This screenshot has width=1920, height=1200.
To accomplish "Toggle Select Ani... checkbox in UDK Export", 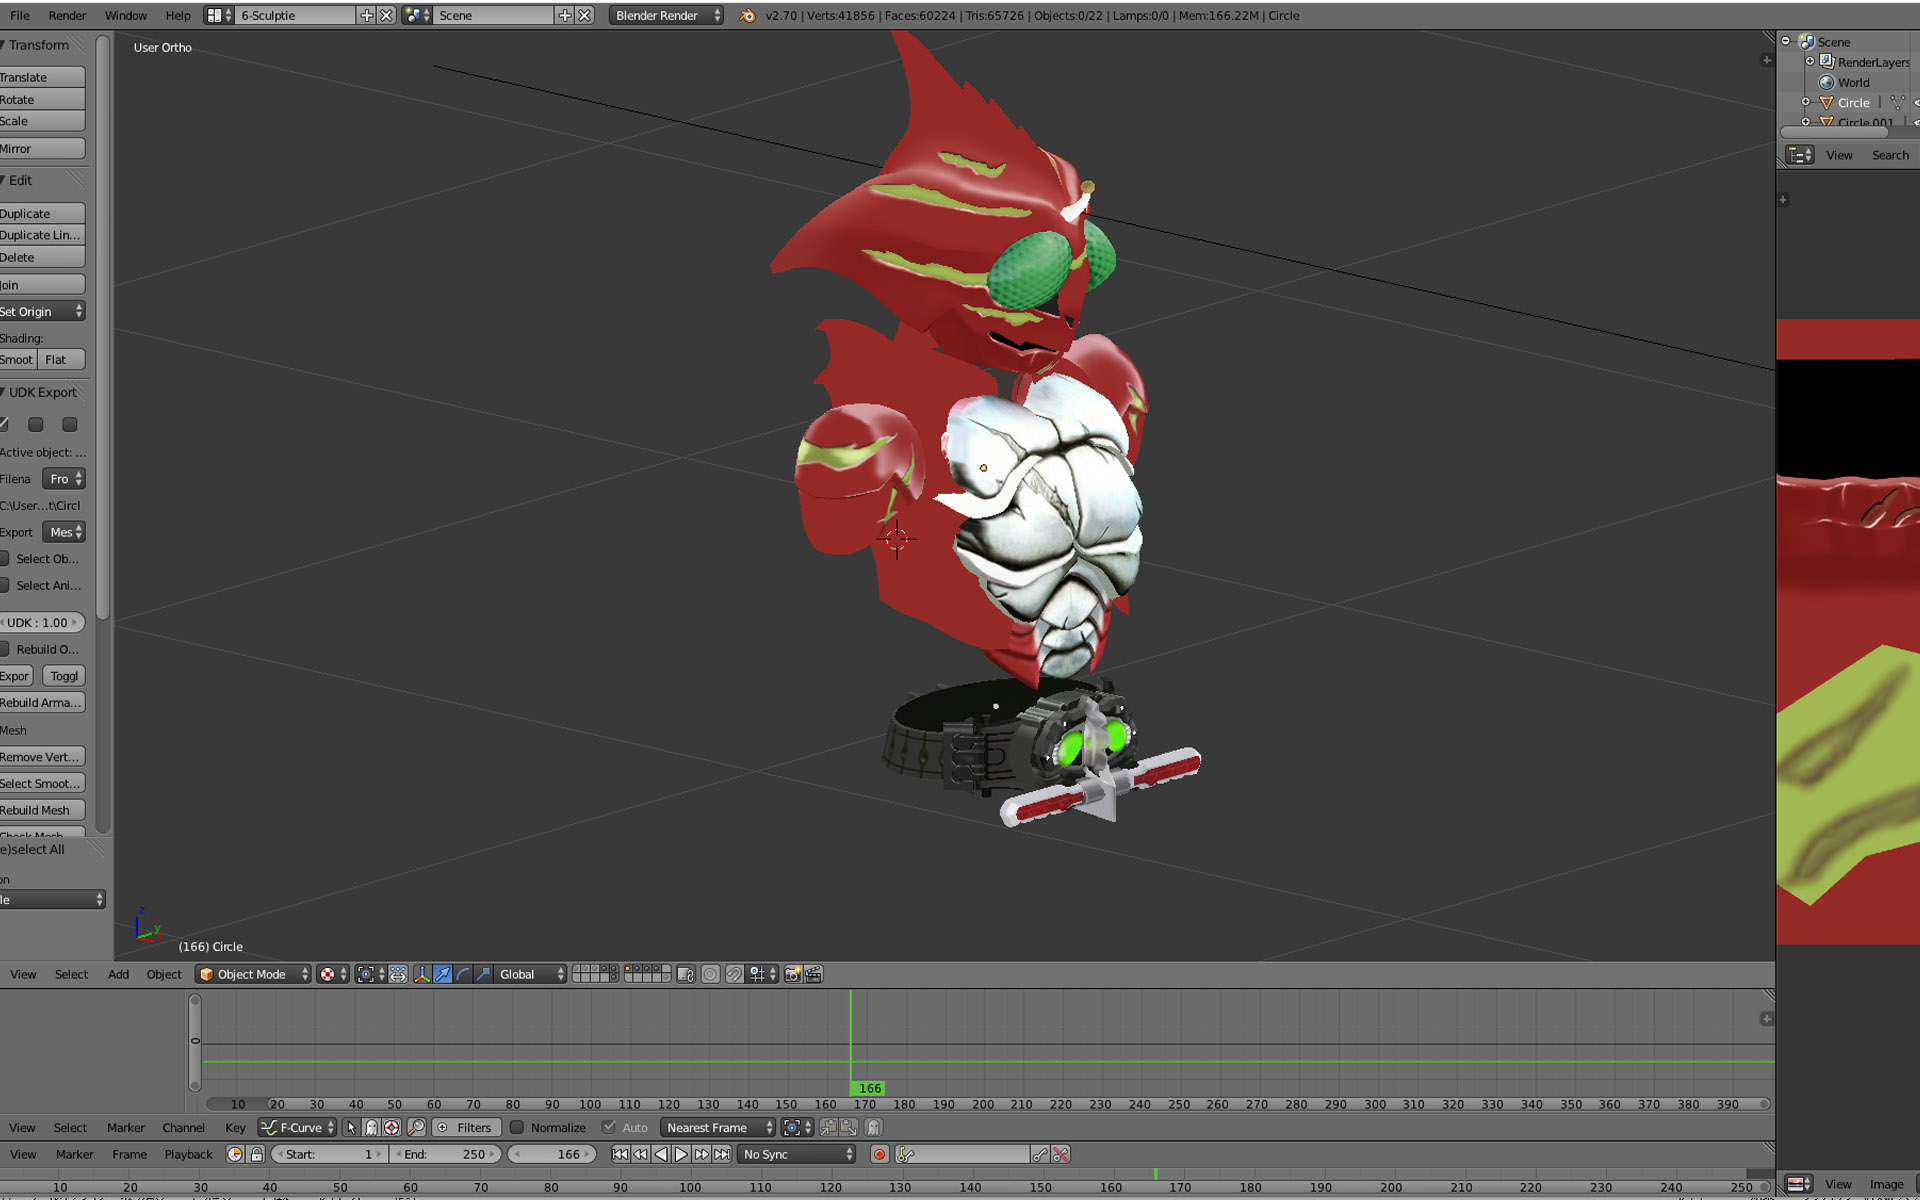I will [4, 586].
